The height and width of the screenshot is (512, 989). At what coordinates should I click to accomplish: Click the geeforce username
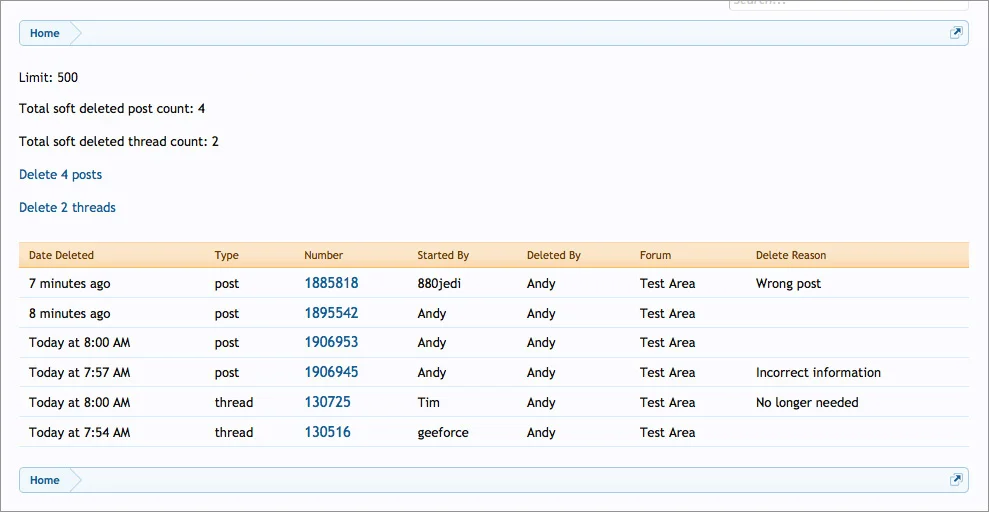[x=443, y=433]
